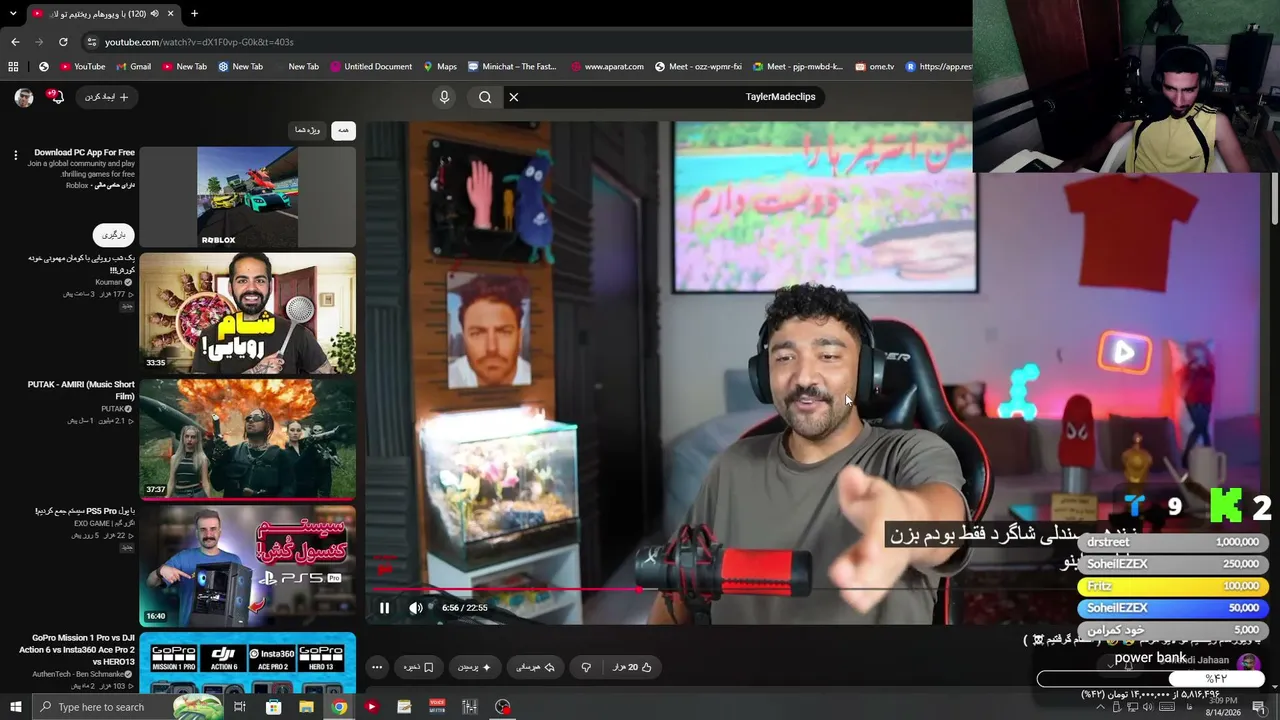Open the audio mixer taskbar icon
The image size is (1280, 720).
click(x=470, y=707)
